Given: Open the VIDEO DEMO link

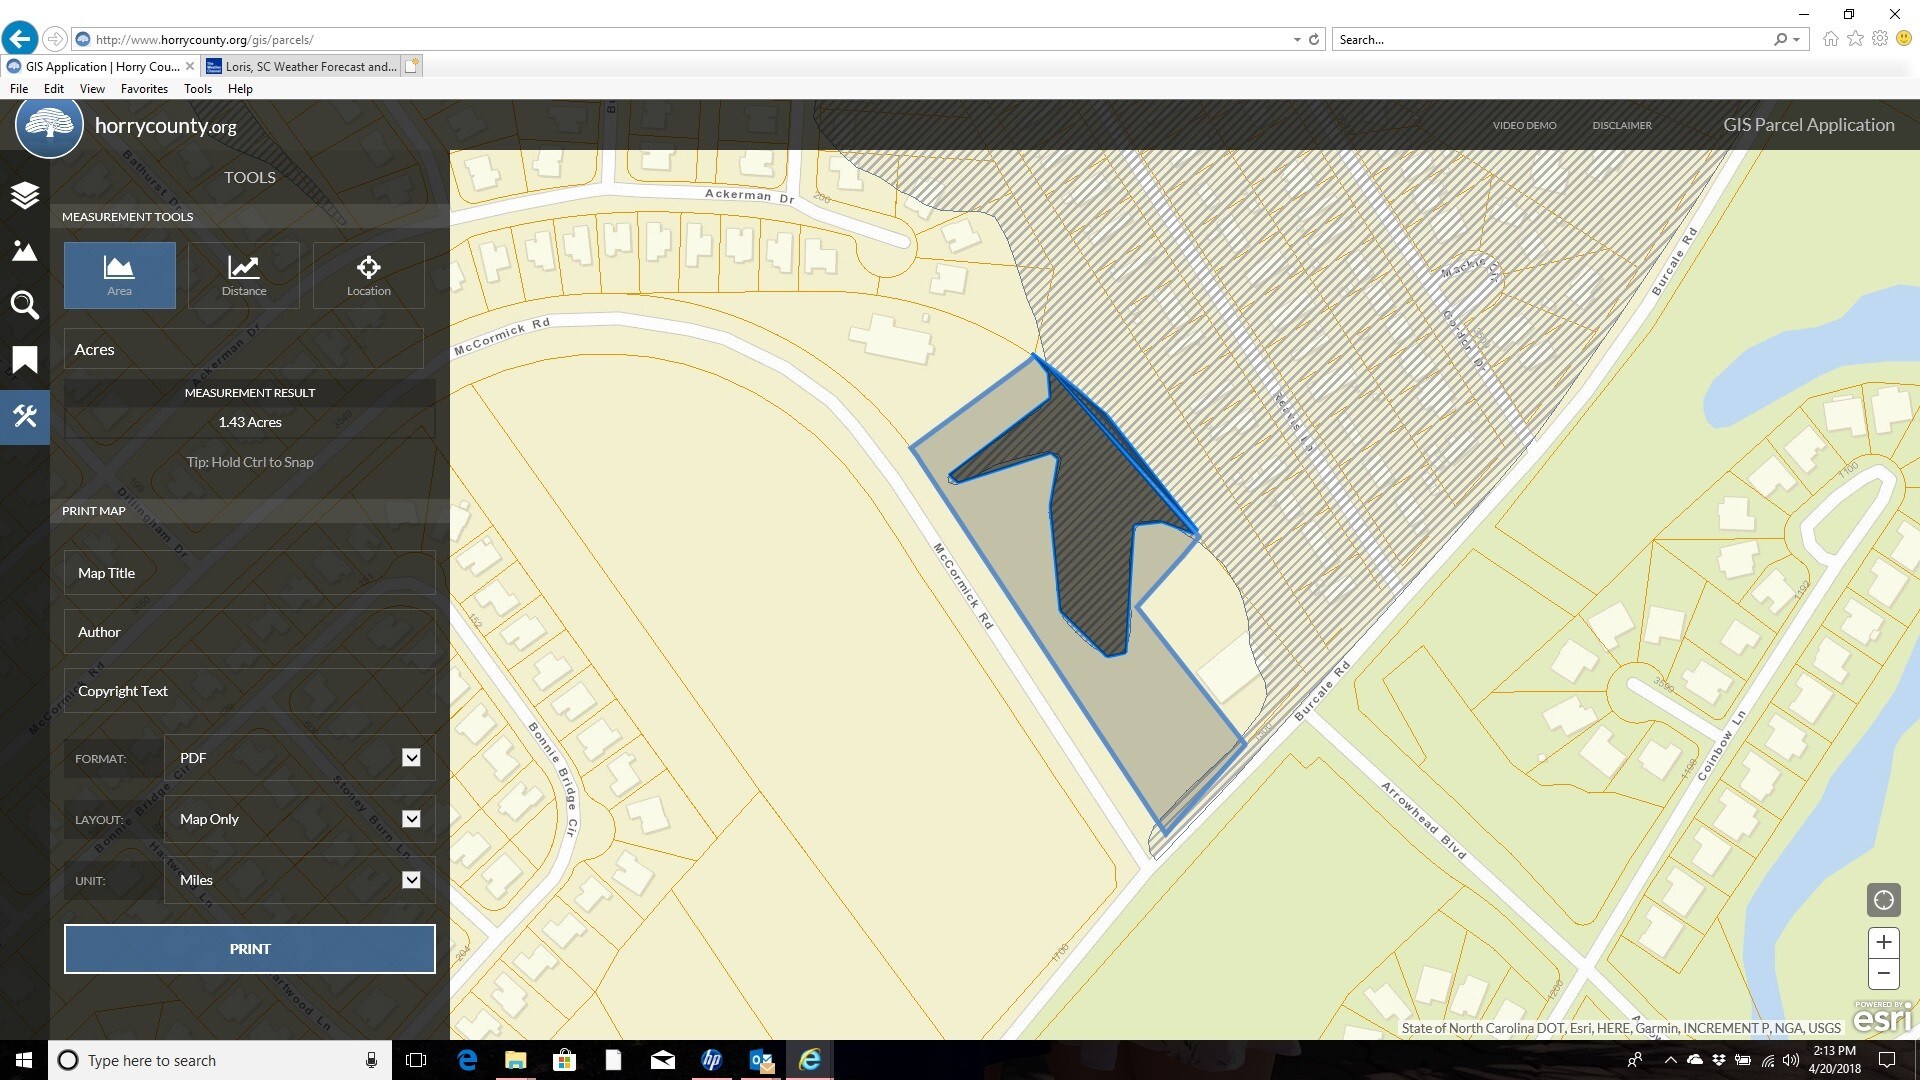Looking at the screenshot, I should [1523, 125].
